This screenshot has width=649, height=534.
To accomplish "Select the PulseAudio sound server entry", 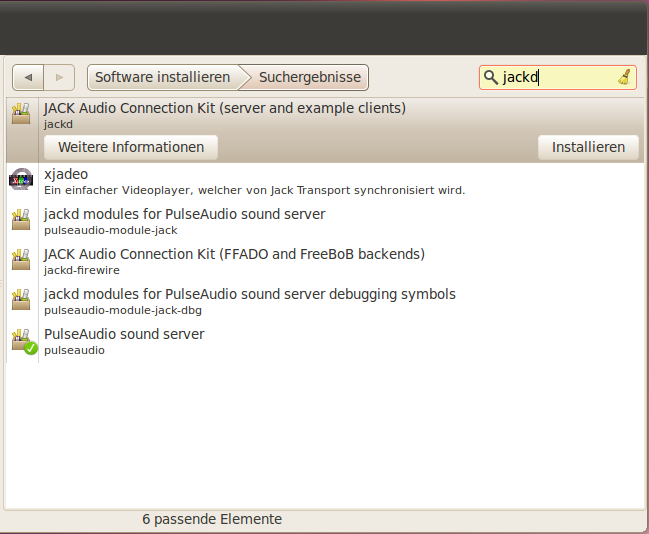I will tap(124, 341).
